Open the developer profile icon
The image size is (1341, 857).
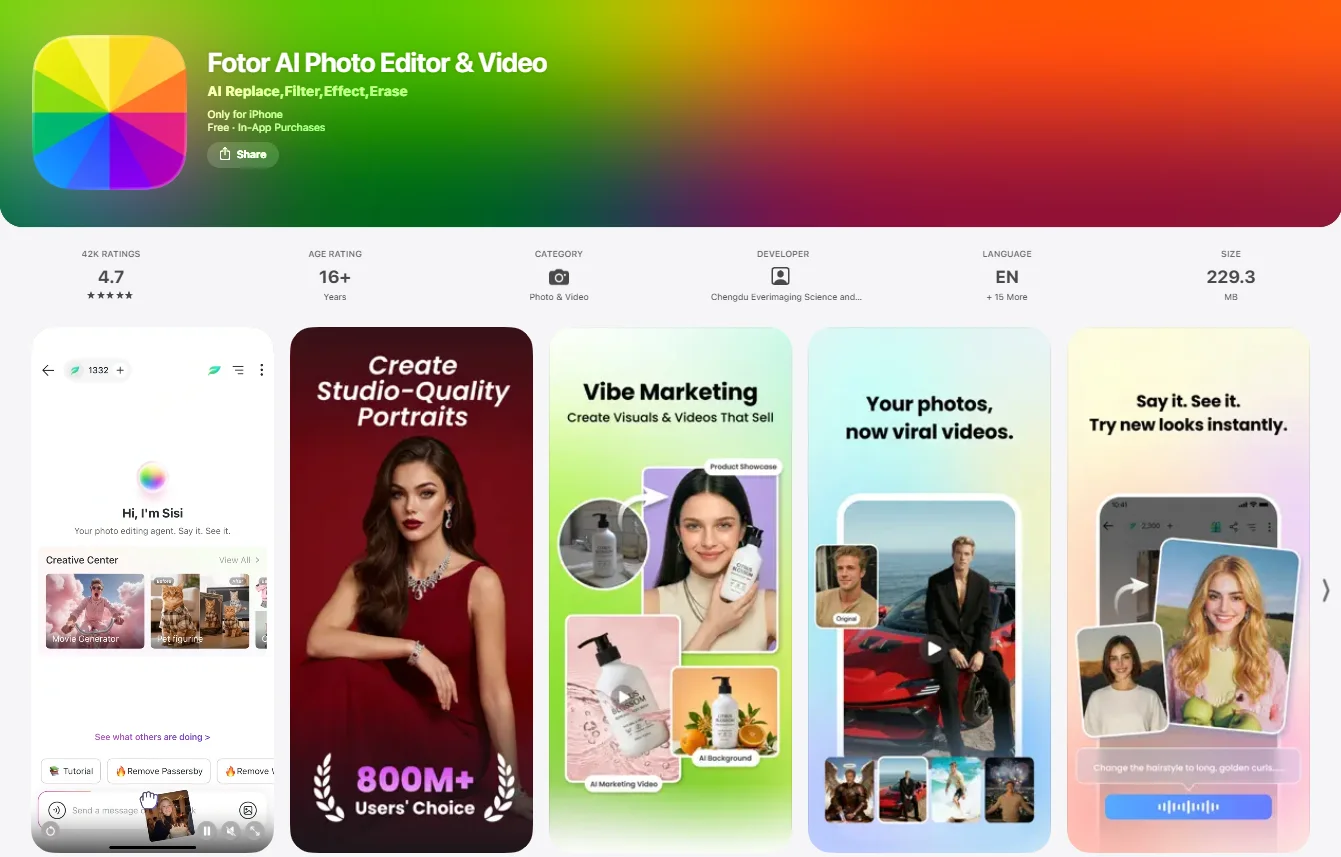click(780, 276)
